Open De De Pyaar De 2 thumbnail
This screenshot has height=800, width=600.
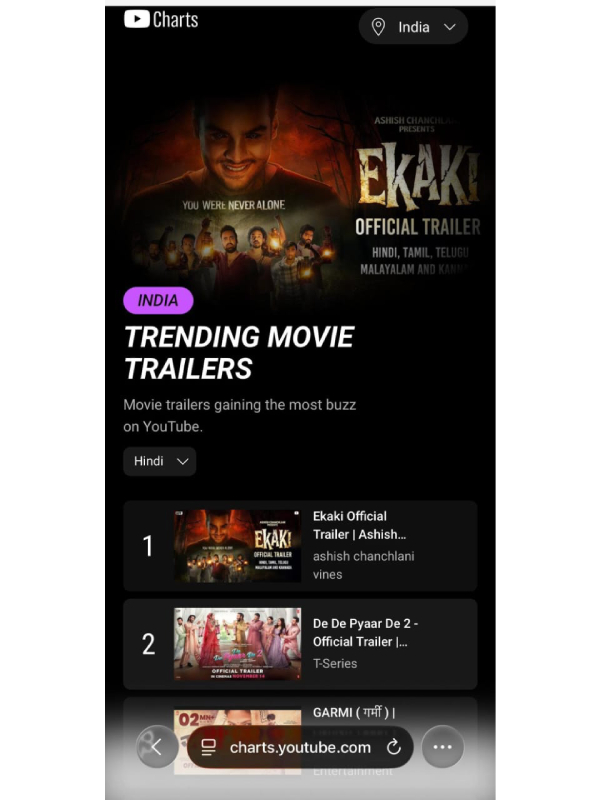point(237,644)
